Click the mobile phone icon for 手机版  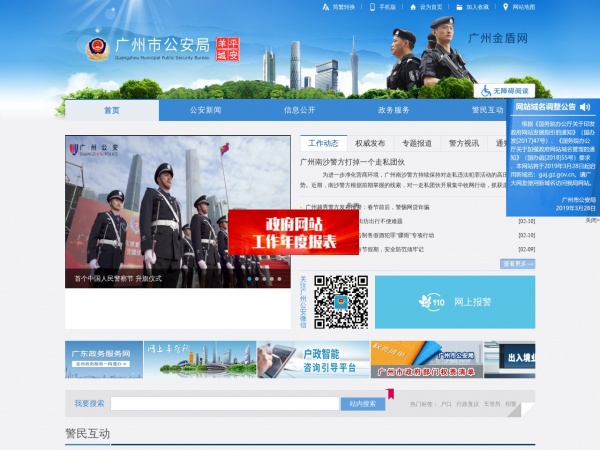pyautogui.click(x=372, y=7)
